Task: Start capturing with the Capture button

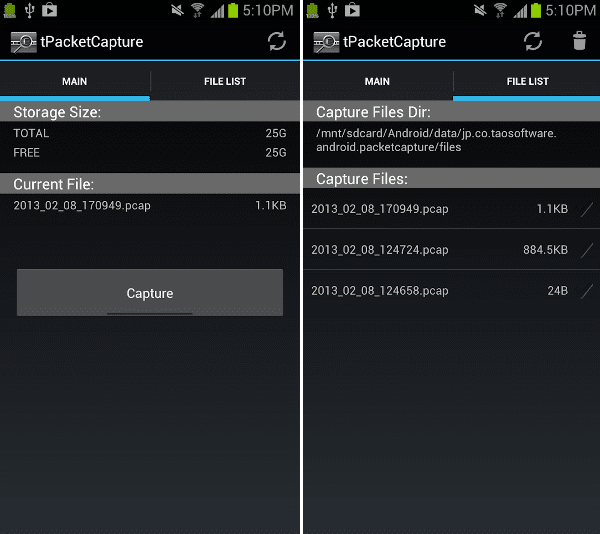Action: point(150,293)
